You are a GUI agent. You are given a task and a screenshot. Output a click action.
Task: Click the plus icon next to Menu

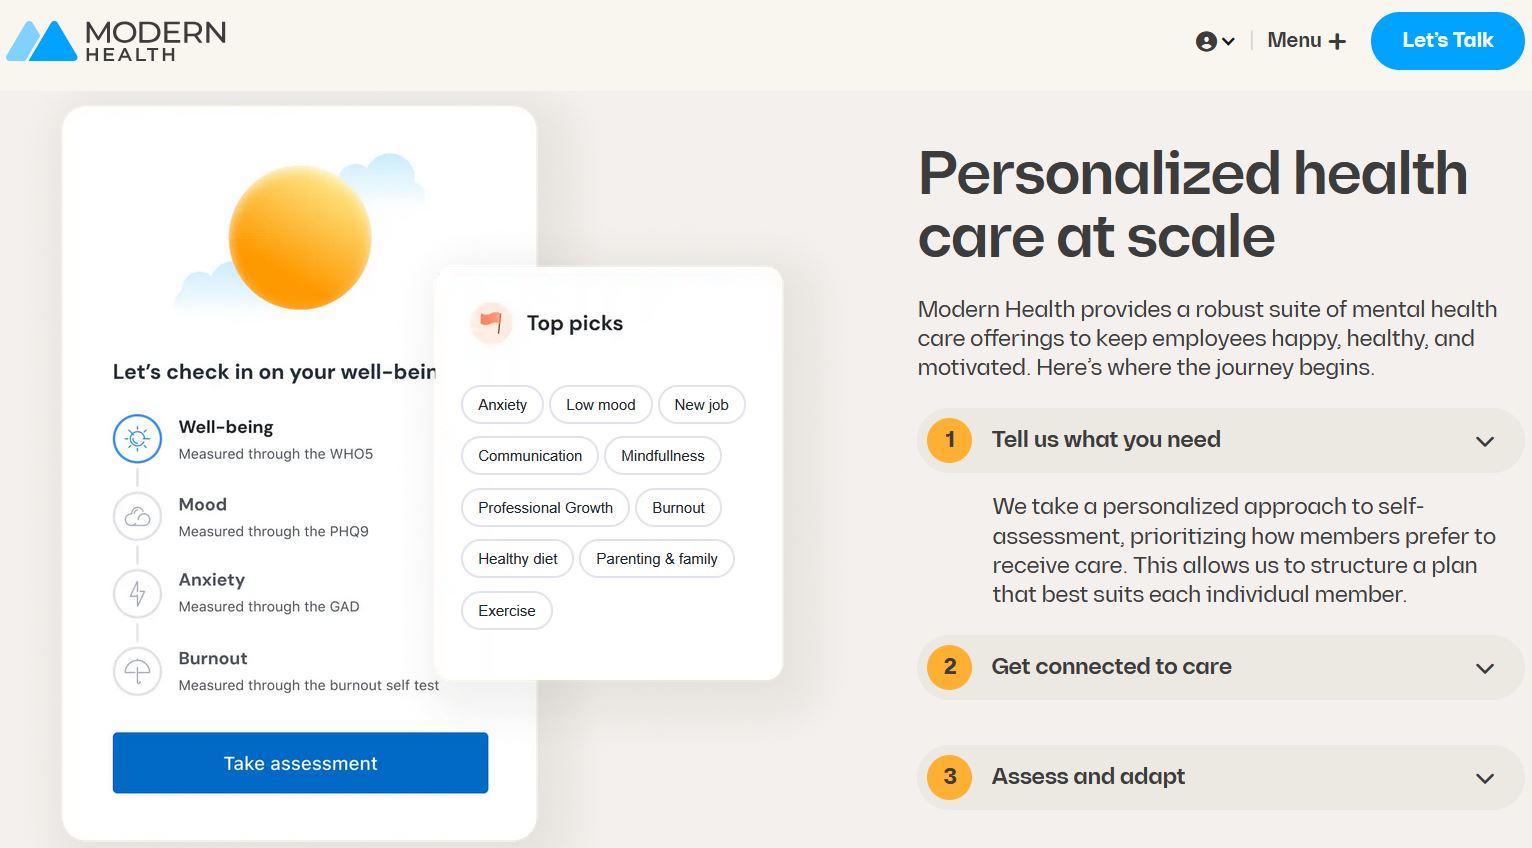pos(1339,40)
